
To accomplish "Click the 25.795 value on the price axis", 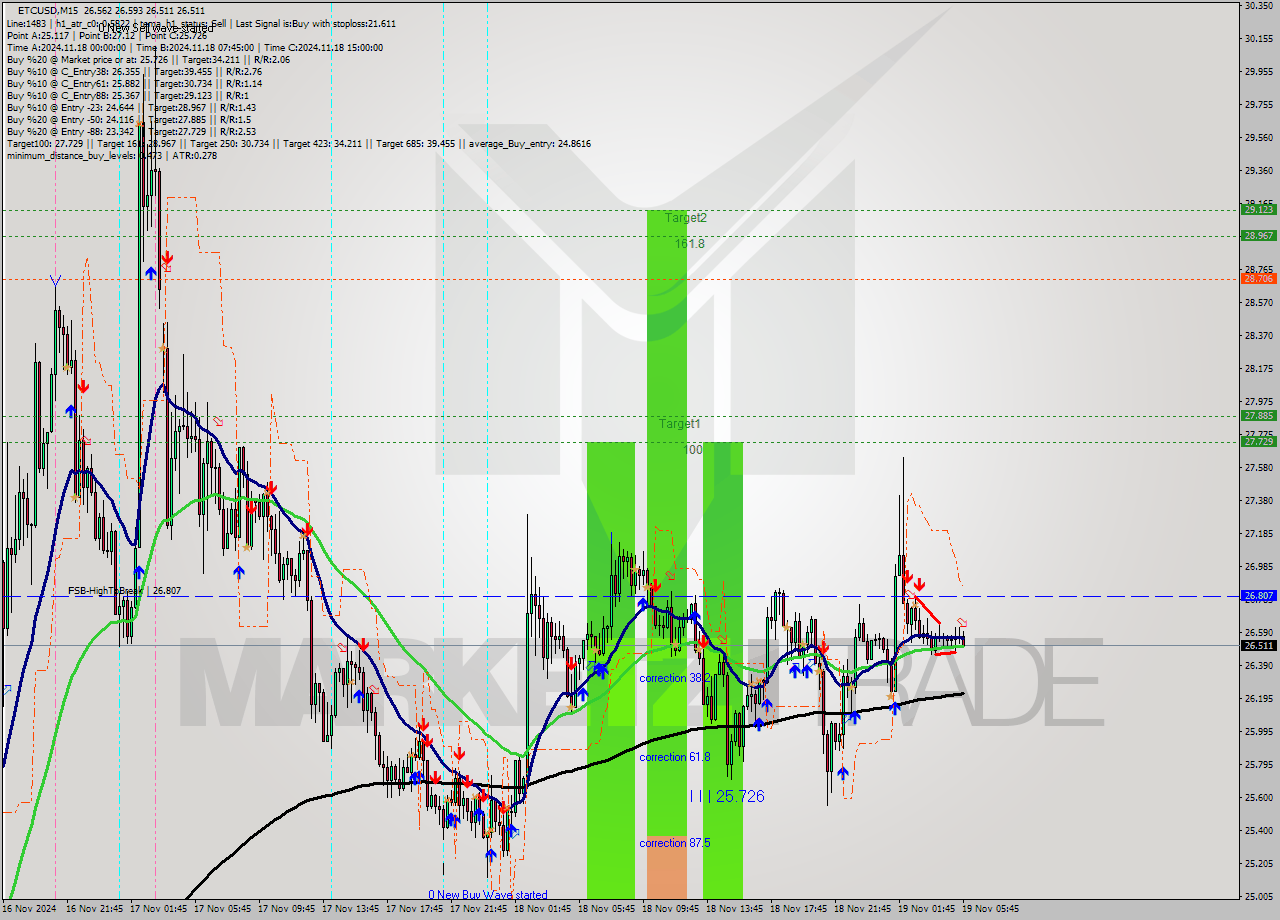I will click(x=1258, y=765).
